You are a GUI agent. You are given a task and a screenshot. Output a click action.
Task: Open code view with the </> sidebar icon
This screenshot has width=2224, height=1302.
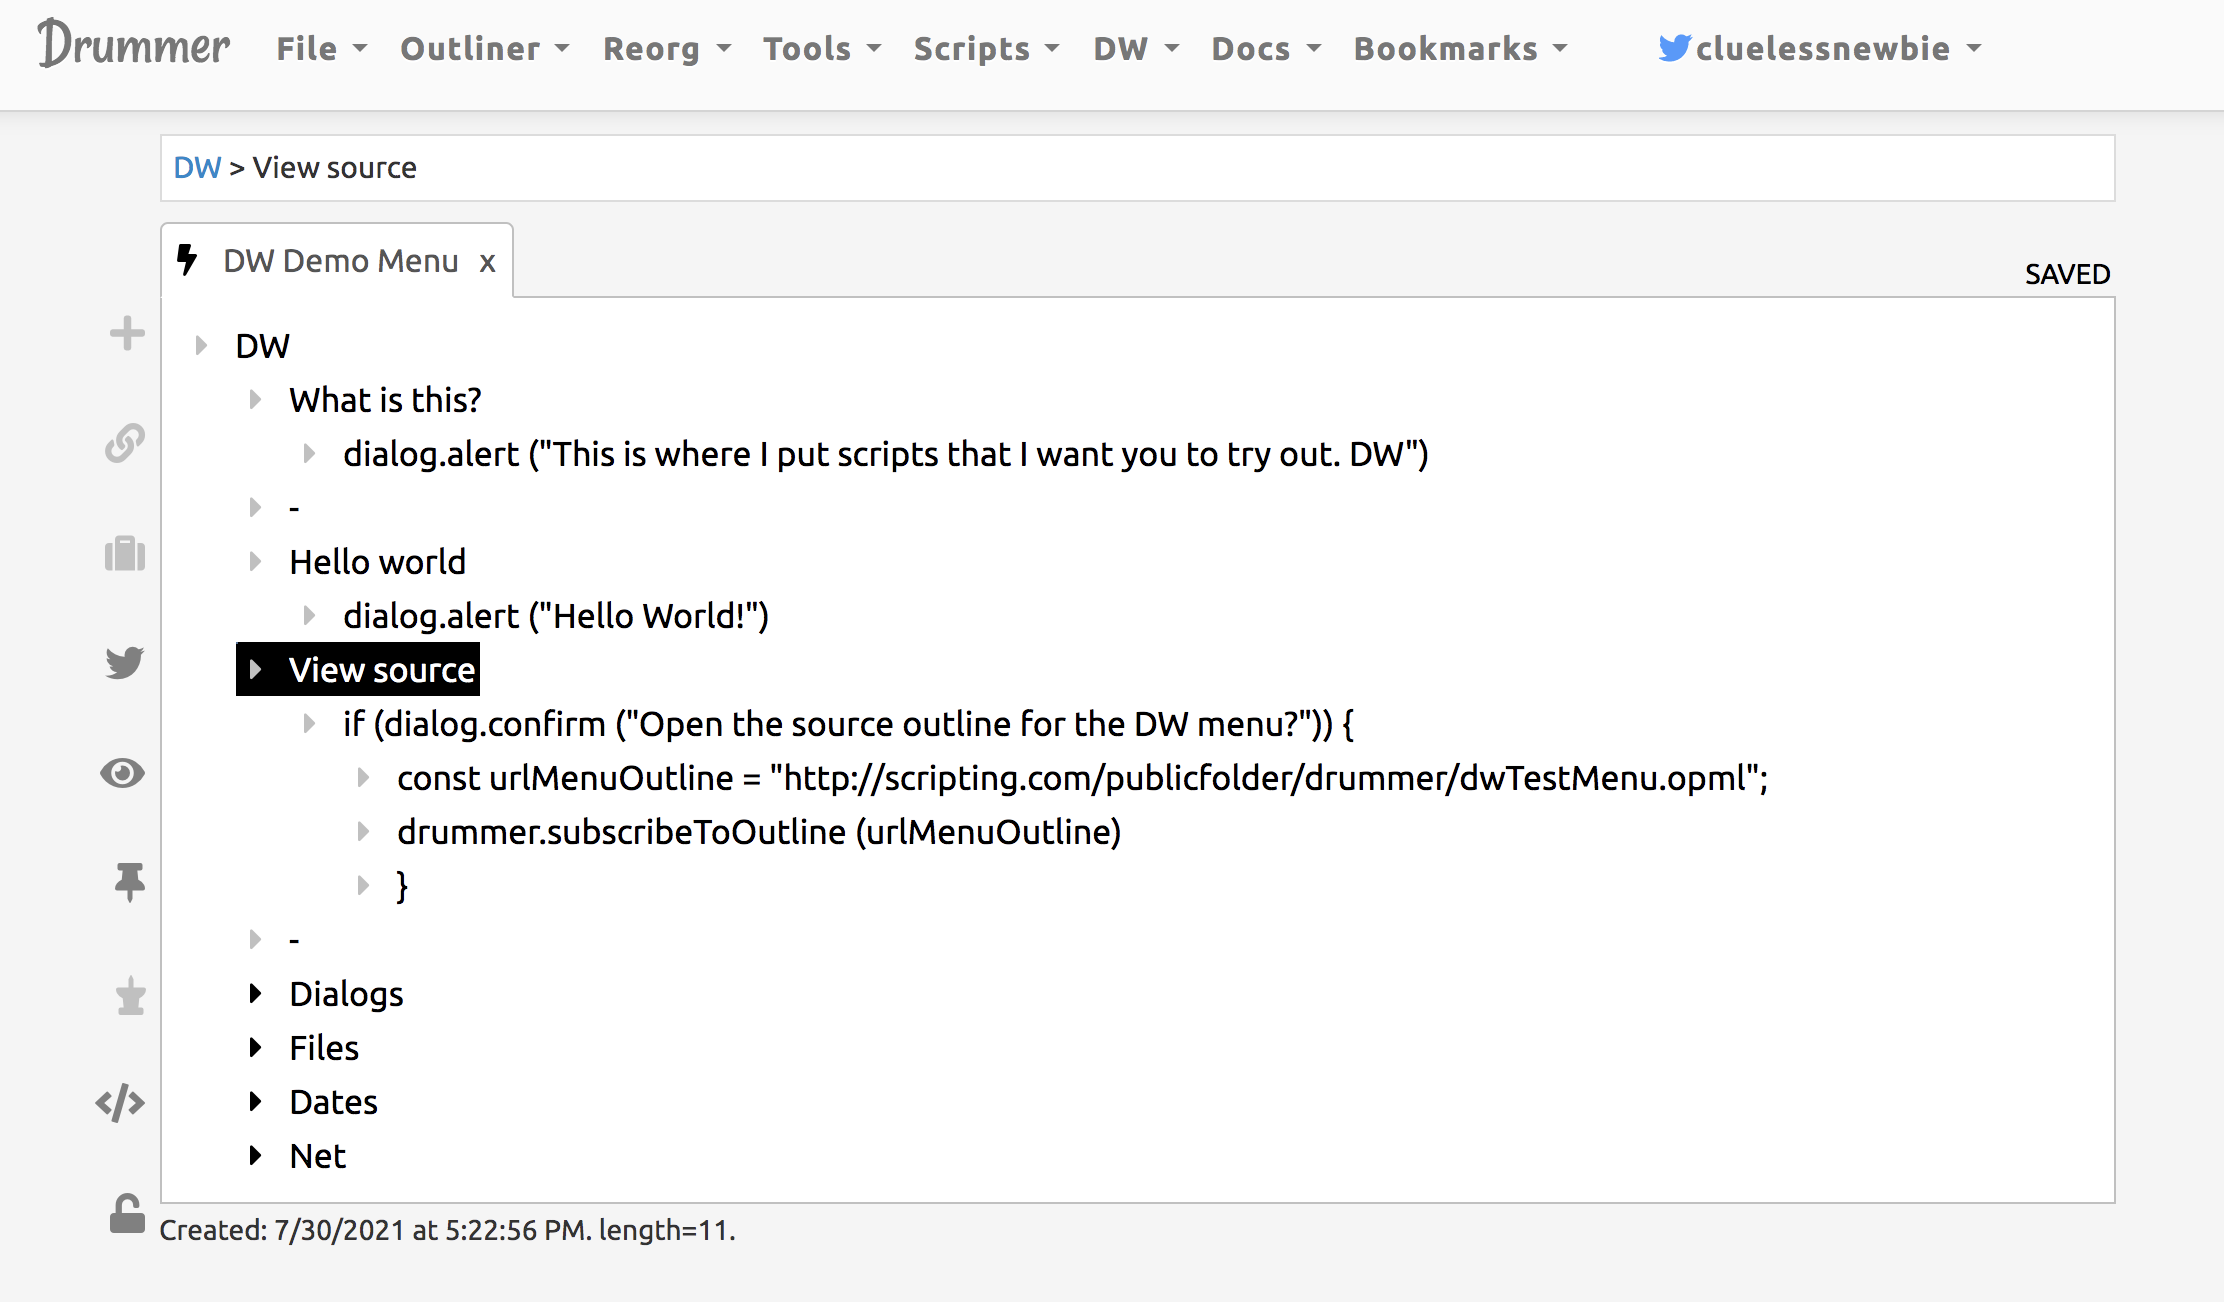point(120,1102)
